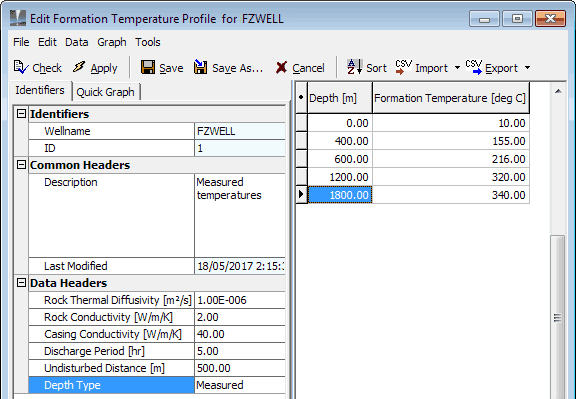Viewport: 576px width, 399px height.
Task: Open the File menu
Action: (x=21, y=42)
